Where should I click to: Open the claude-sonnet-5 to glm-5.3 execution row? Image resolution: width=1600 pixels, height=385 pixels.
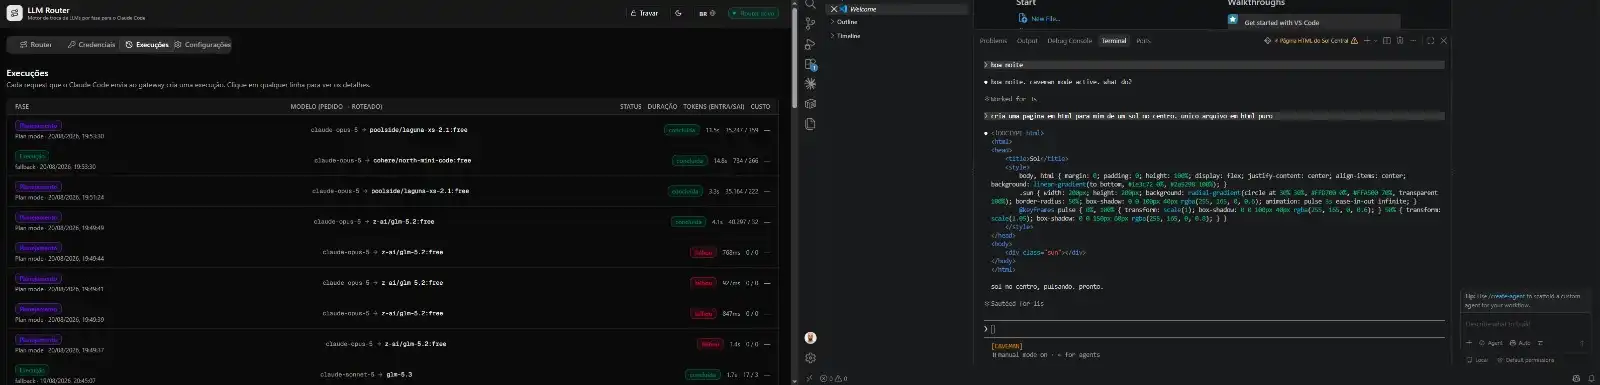pyautogui.click(x=392, y=374)
